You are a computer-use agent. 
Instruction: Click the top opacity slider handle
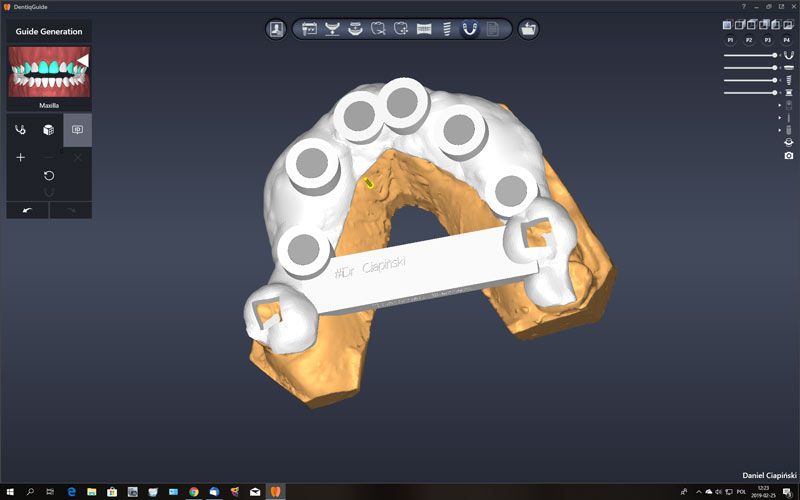click(x=775, y=55)
